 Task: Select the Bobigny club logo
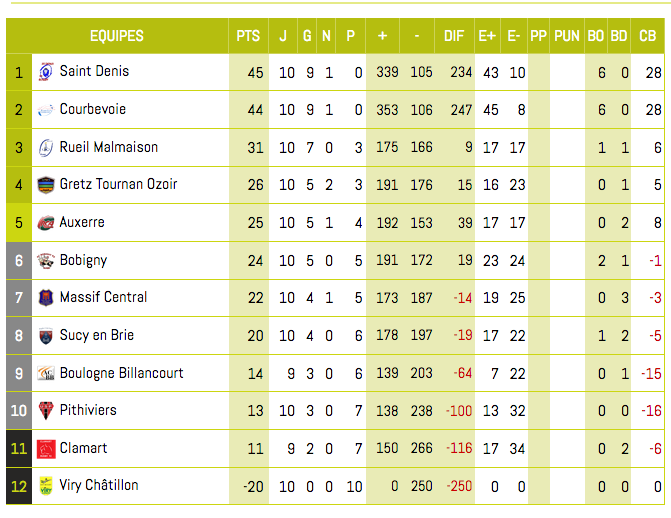pos(46,260)
